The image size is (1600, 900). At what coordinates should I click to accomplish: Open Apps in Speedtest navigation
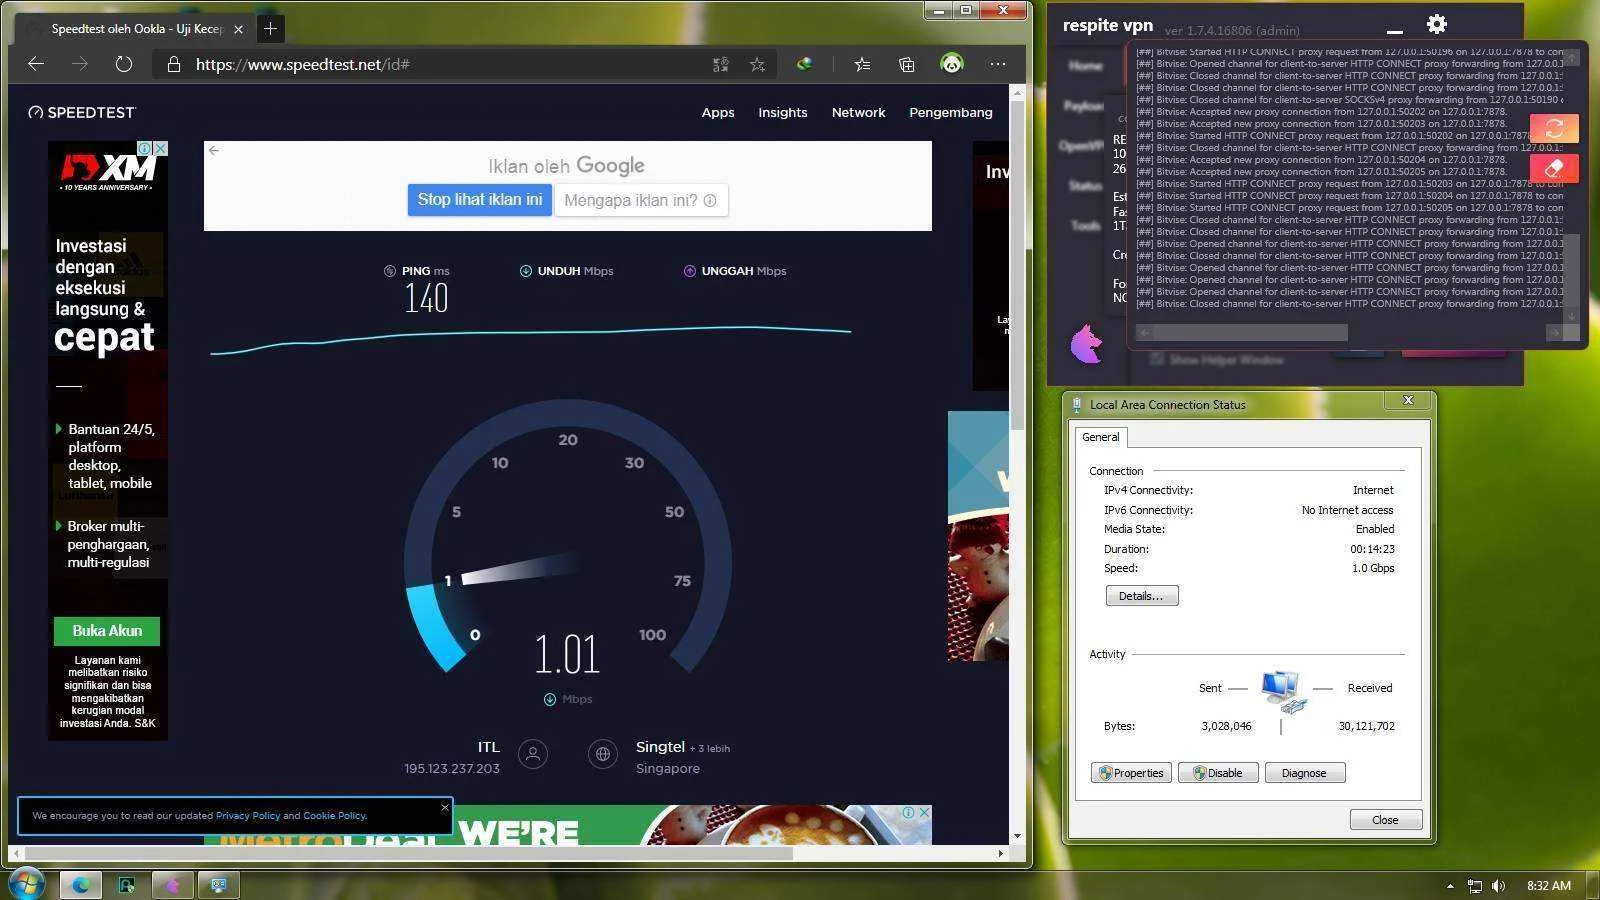(x=718, y=112)
